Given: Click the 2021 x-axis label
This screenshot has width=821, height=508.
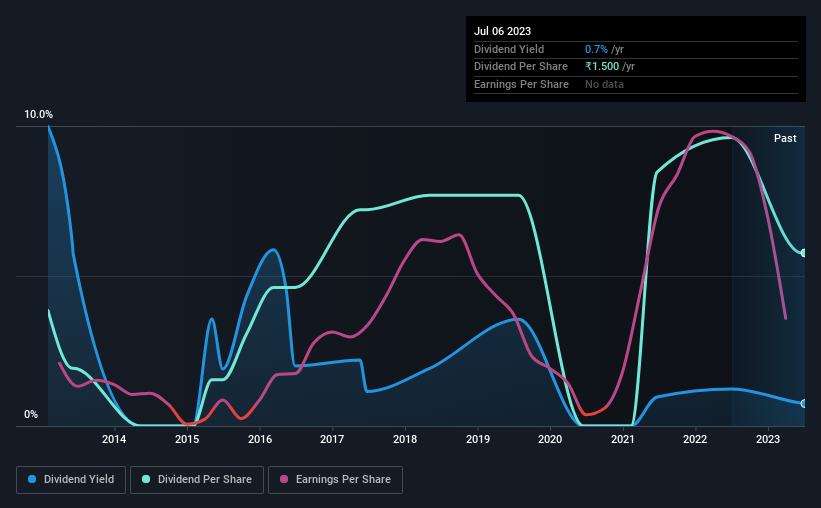Looking at the screenshot, I should point(623,439).
